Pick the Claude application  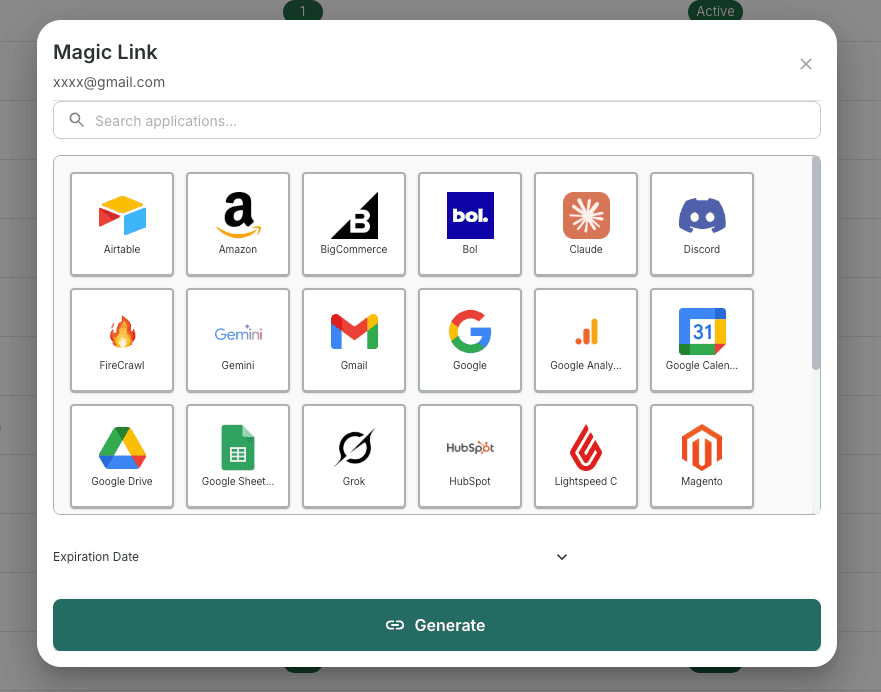585,223
